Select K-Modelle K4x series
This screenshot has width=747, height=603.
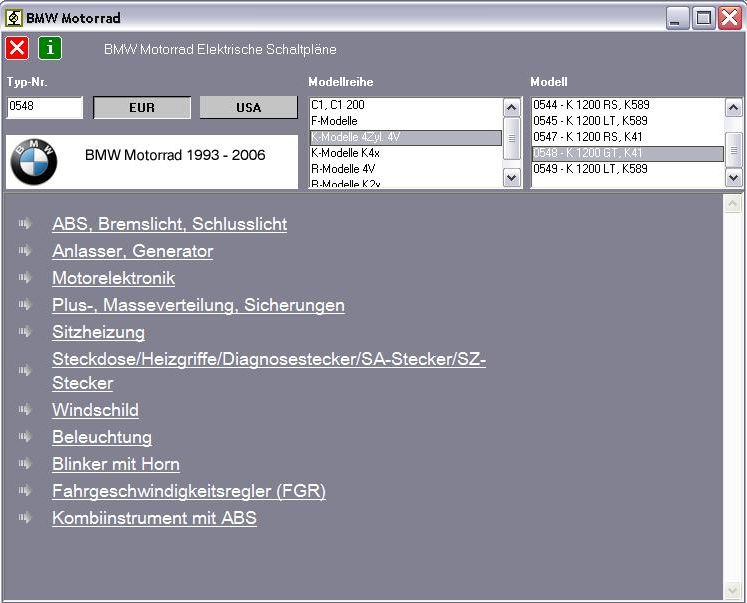(406, 153)
